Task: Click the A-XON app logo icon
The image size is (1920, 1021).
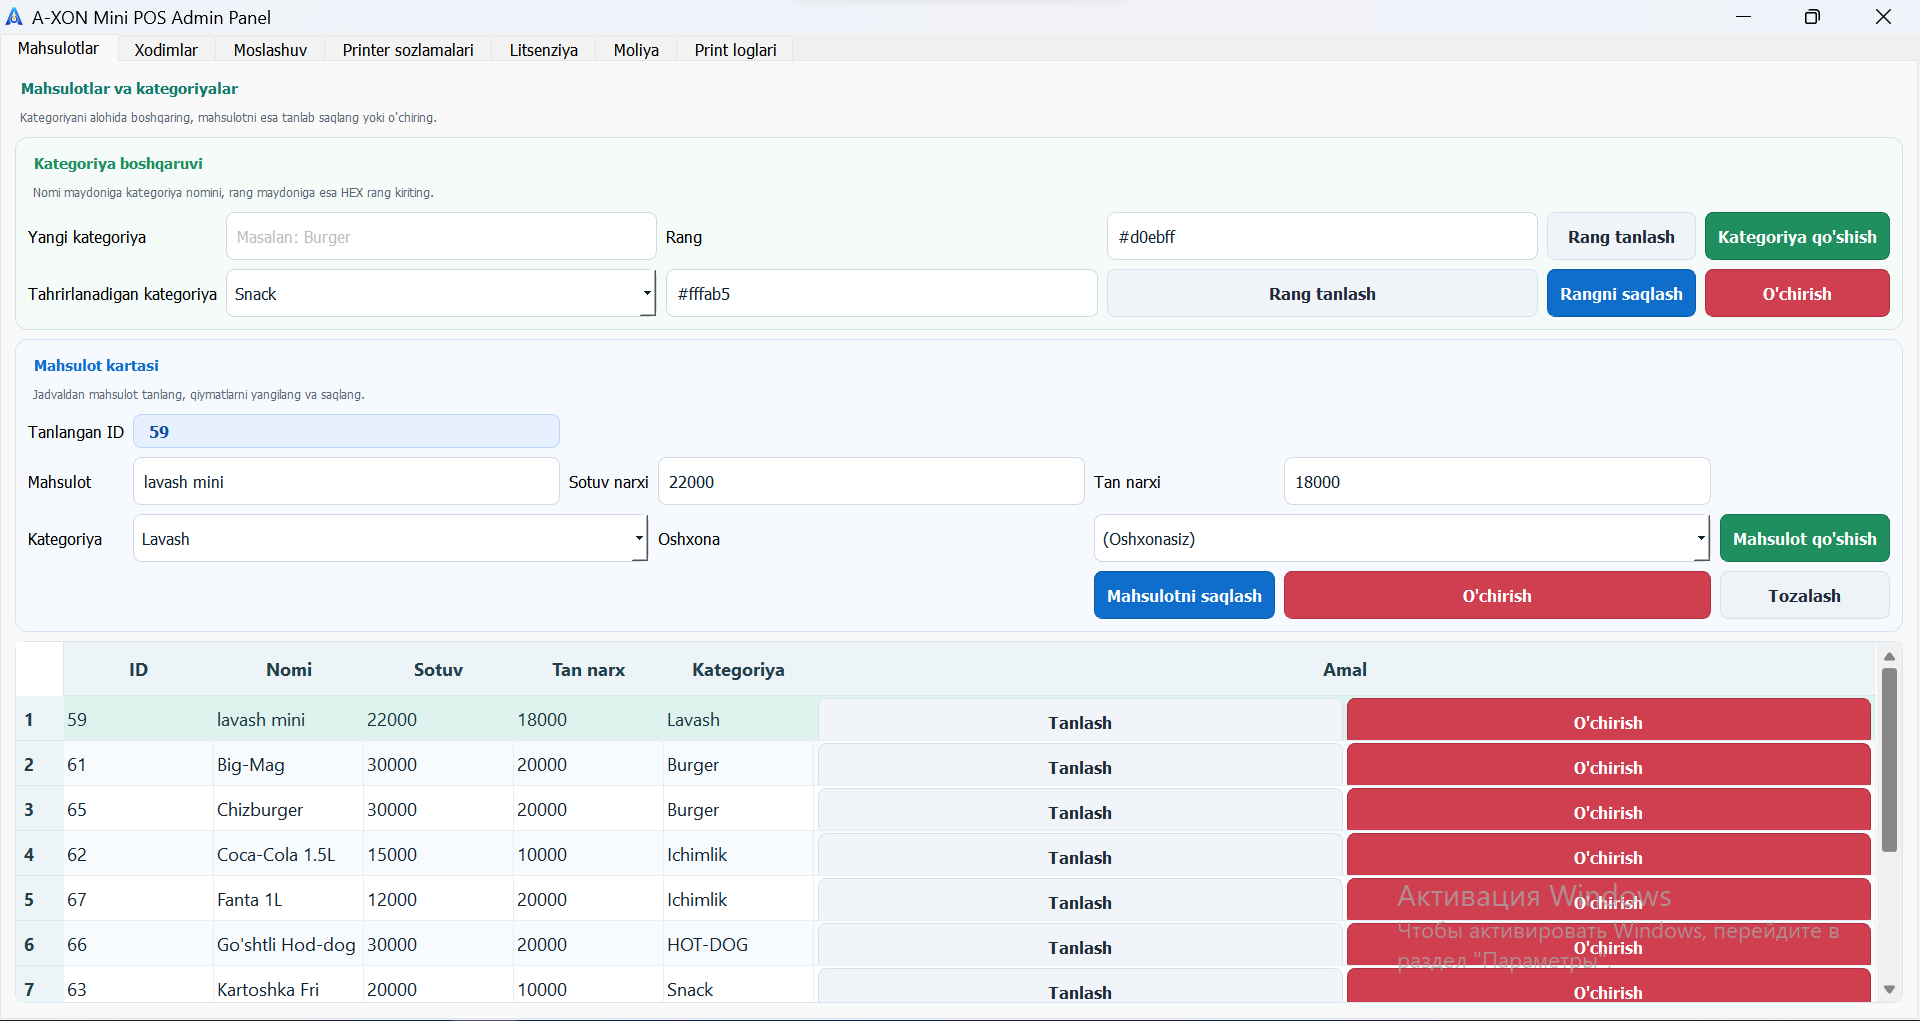Action: pyautogui.click(x=14, y=17)
